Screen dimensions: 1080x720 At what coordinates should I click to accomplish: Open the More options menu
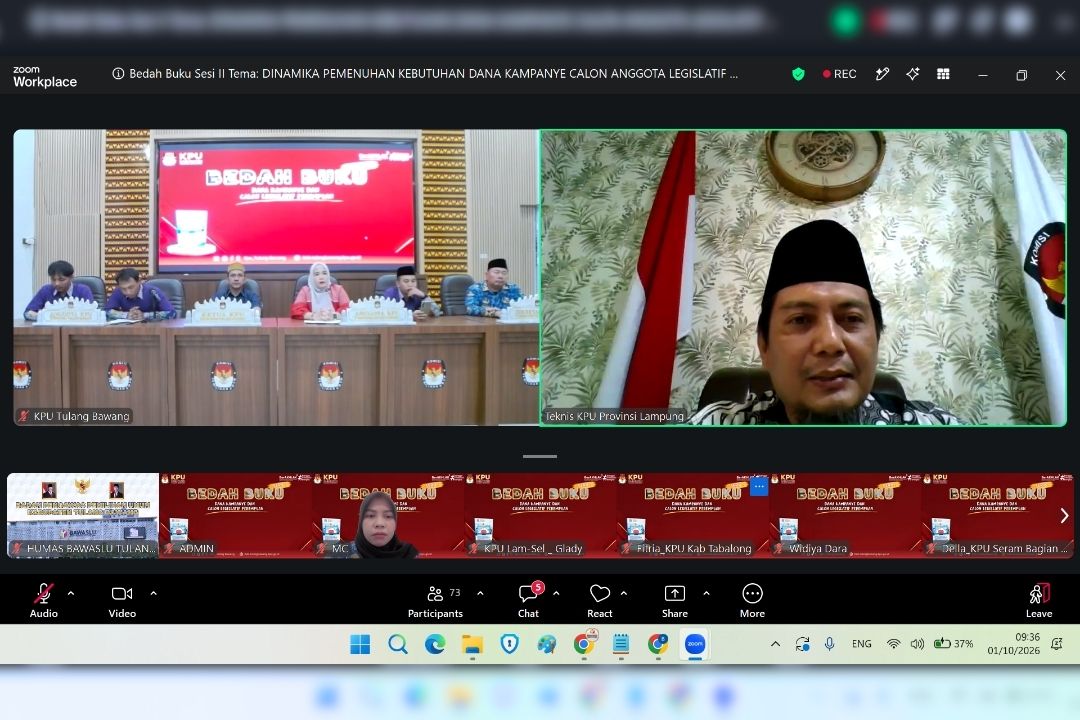pos(752,599)
